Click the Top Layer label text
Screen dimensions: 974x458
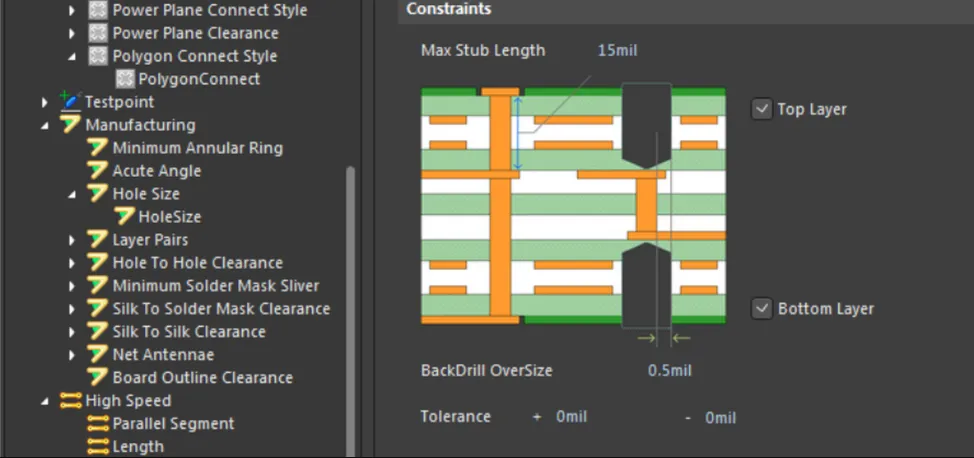click(812, 109)
